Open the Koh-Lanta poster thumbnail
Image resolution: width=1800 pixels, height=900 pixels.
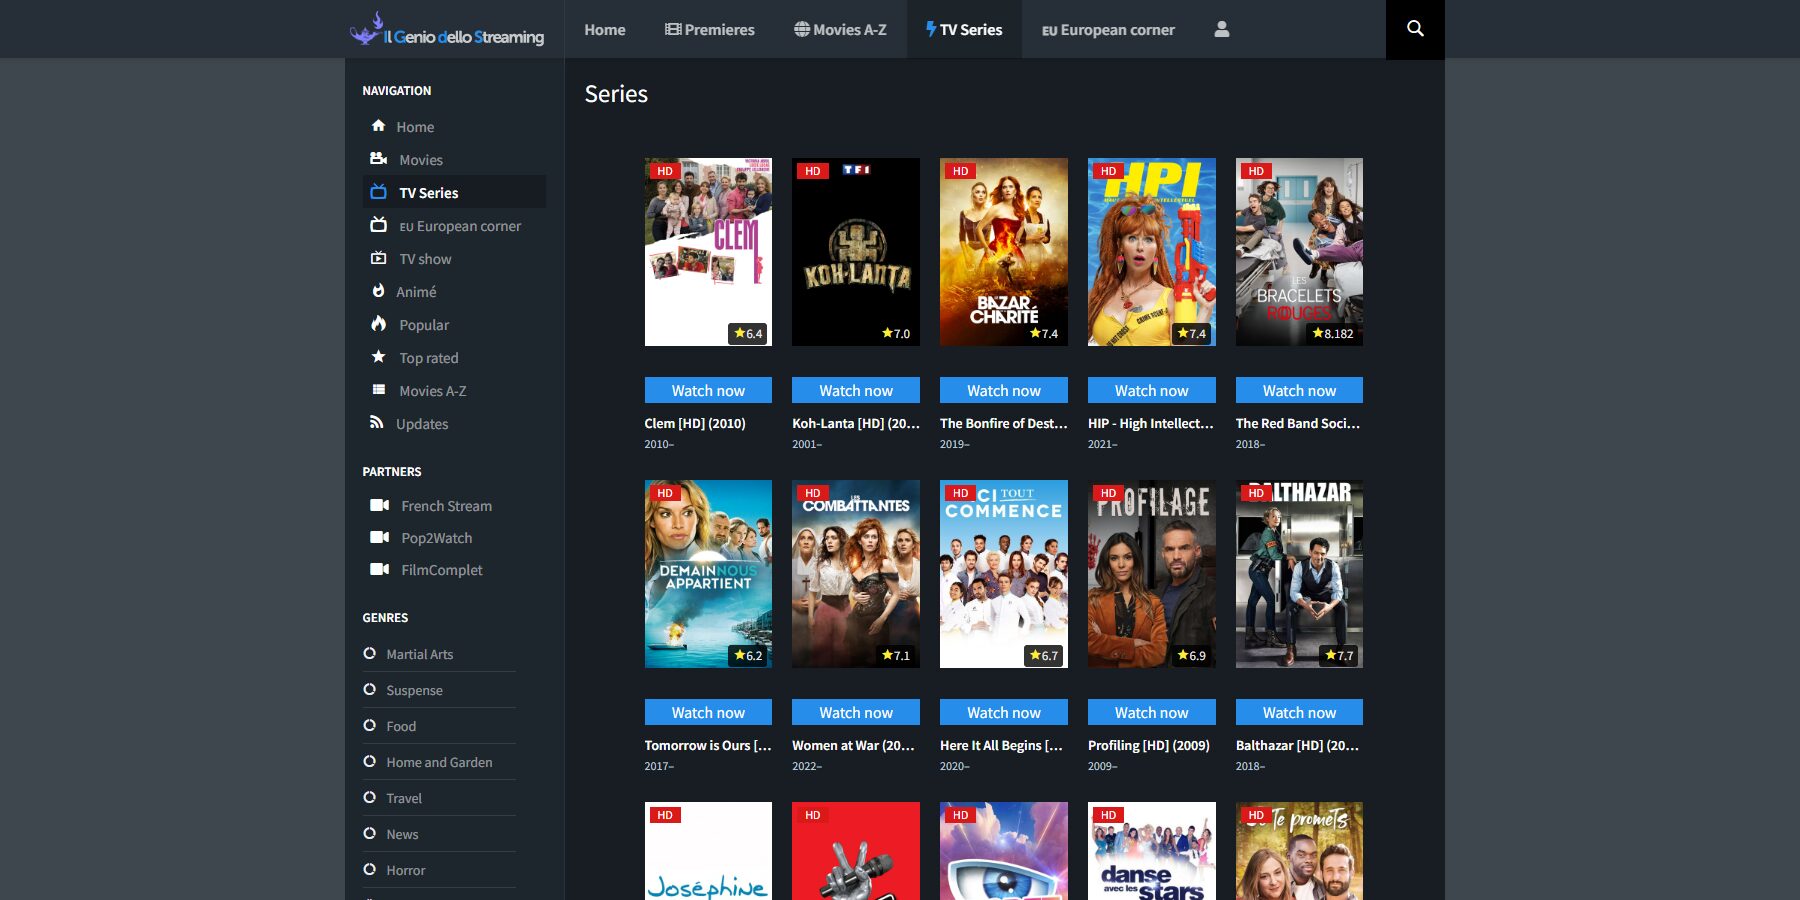[x=856, y=252]
